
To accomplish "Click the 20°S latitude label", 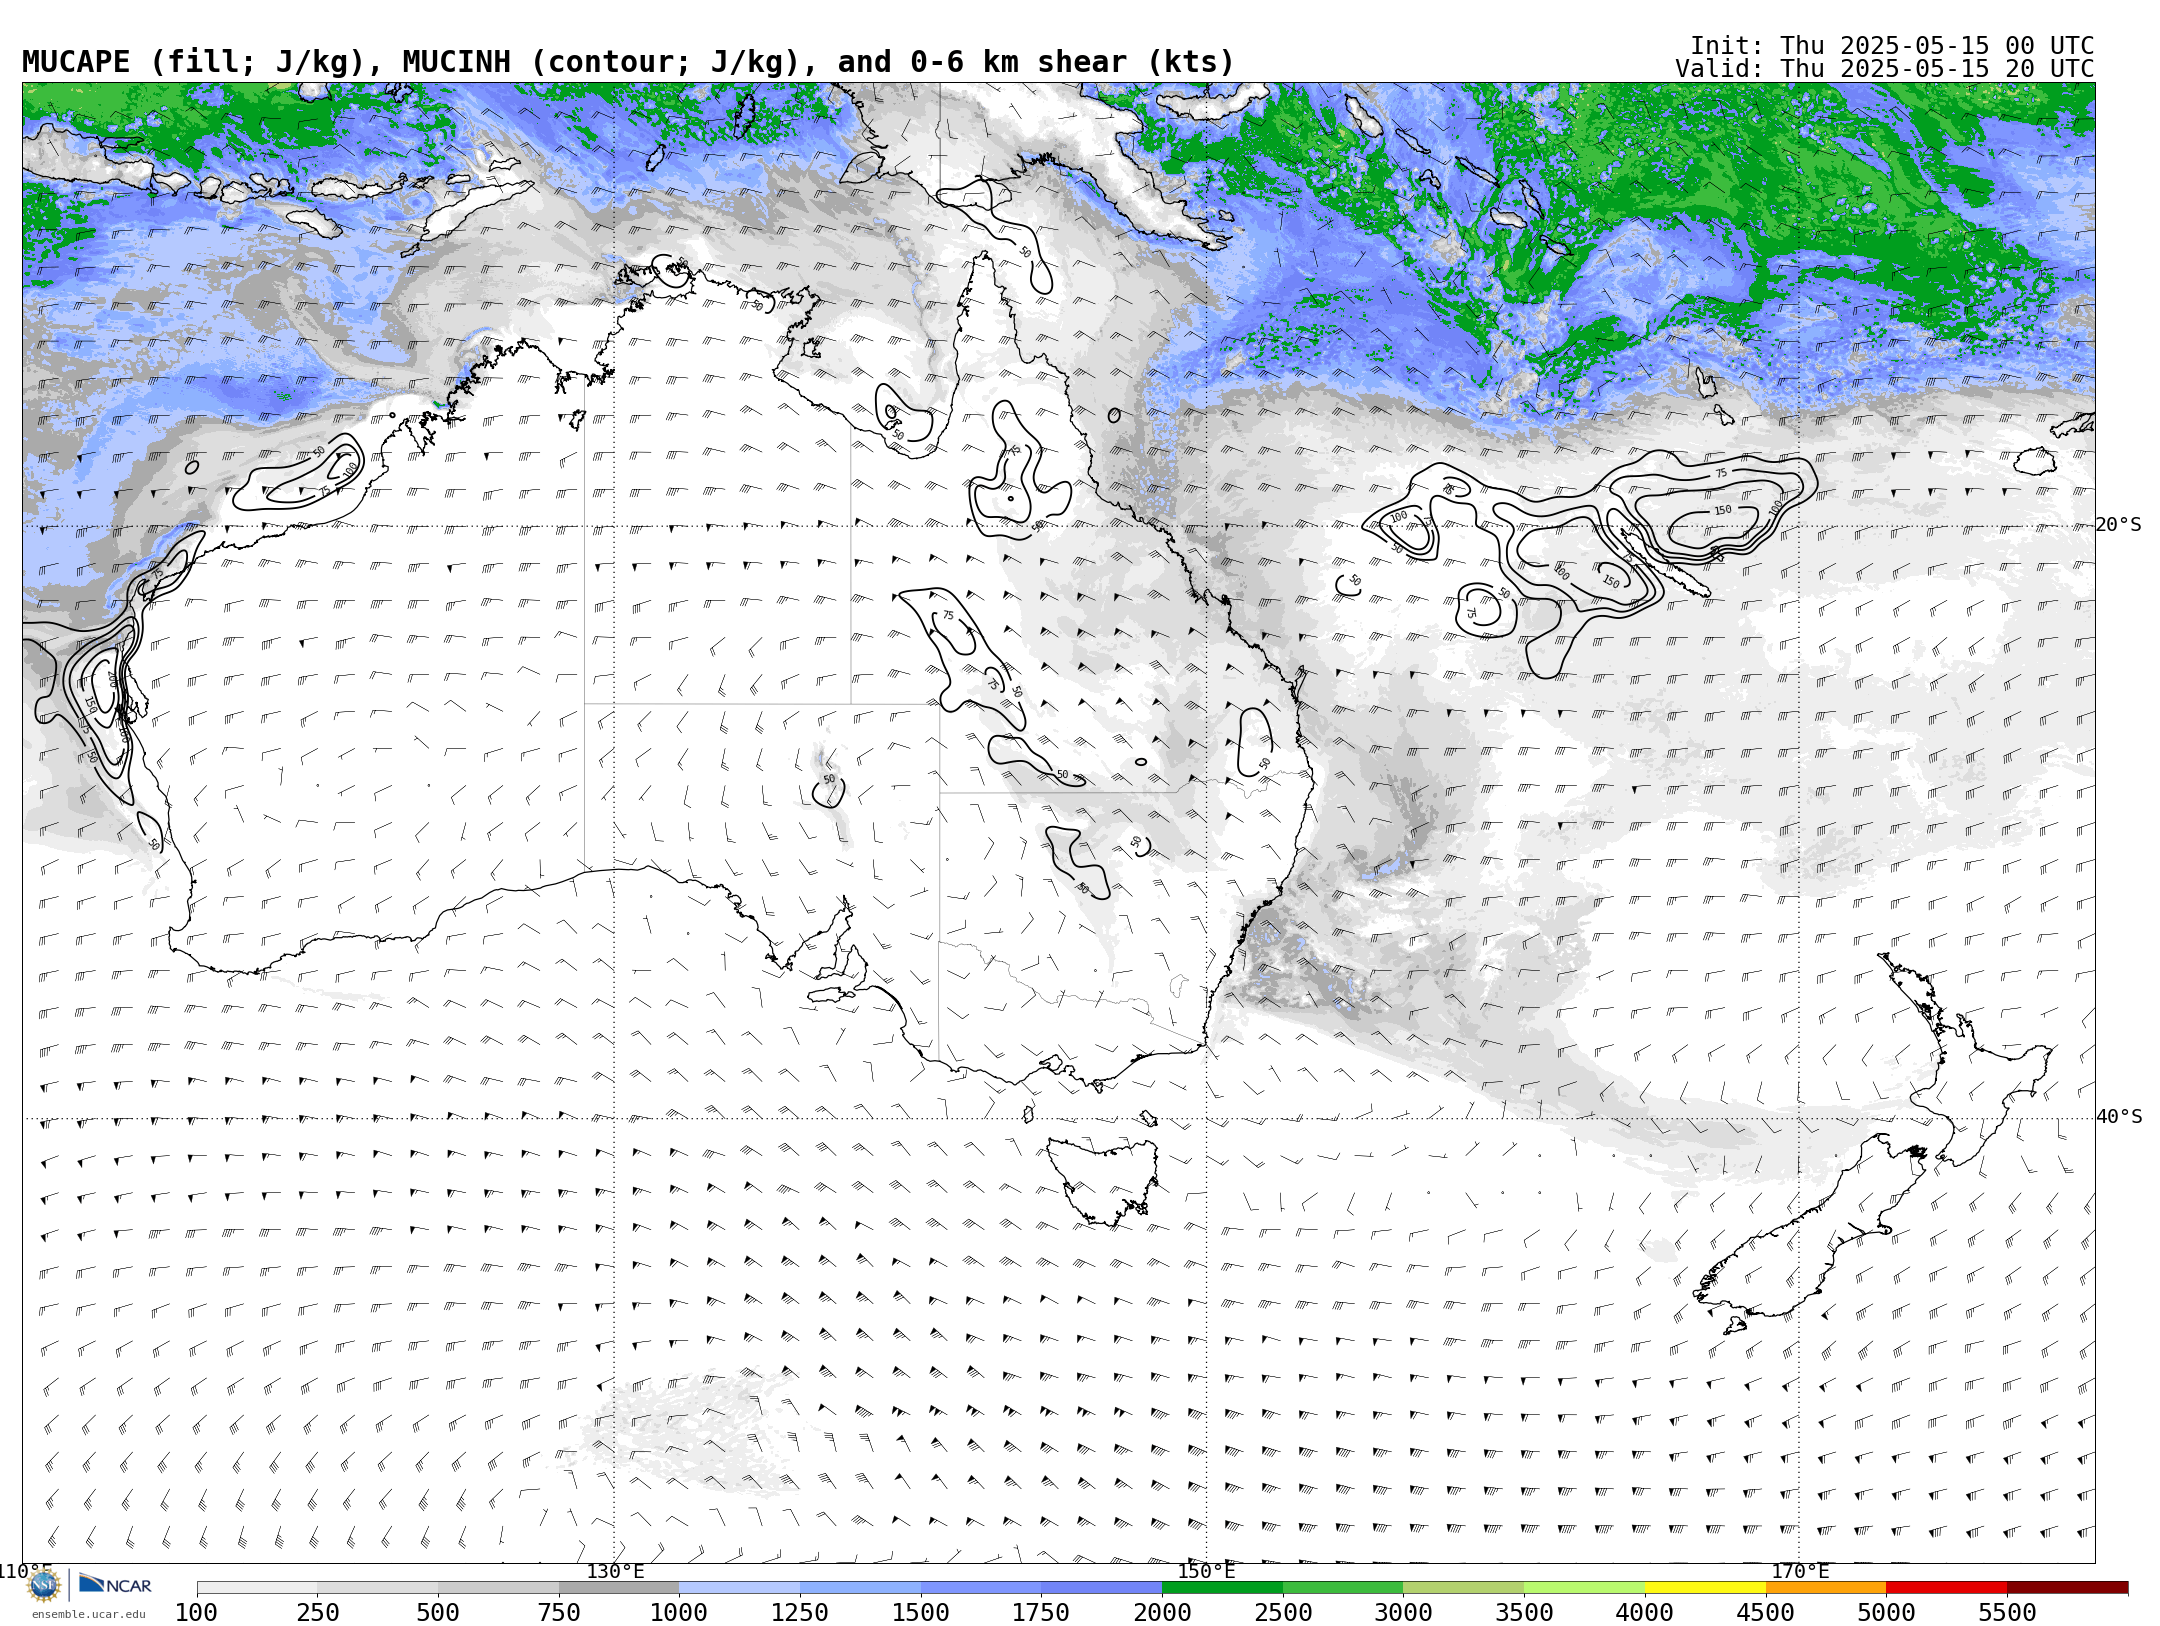I will tap(2119, 525).
